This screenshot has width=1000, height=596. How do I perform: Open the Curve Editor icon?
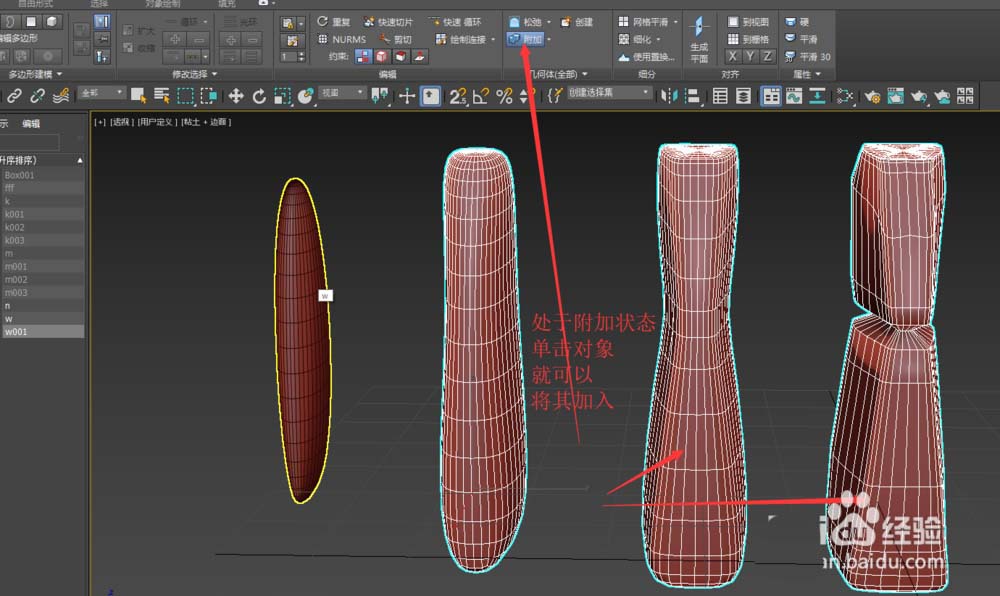[795, 96]
